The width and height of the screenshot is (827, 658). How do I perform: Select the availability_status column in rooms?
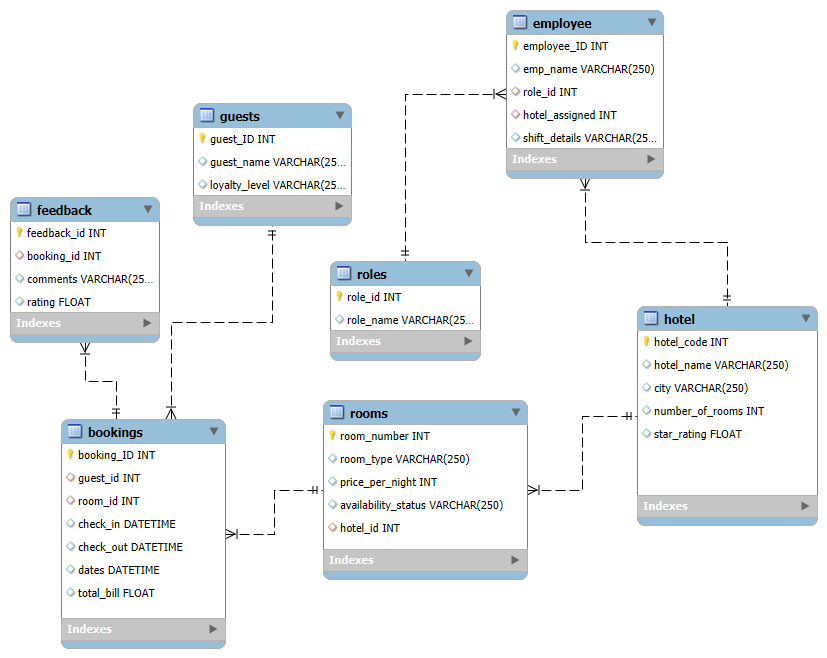pos(421,505)
